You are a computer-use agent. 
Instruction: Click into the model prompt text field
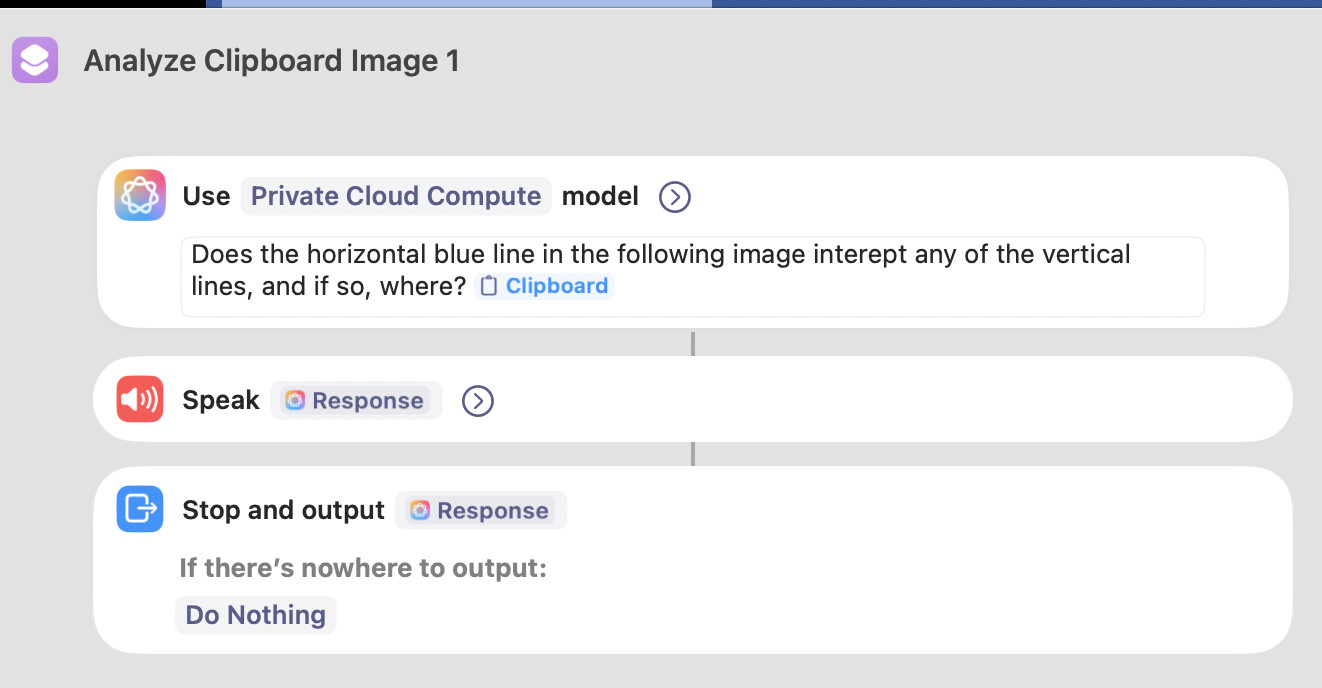click(692, 277)
